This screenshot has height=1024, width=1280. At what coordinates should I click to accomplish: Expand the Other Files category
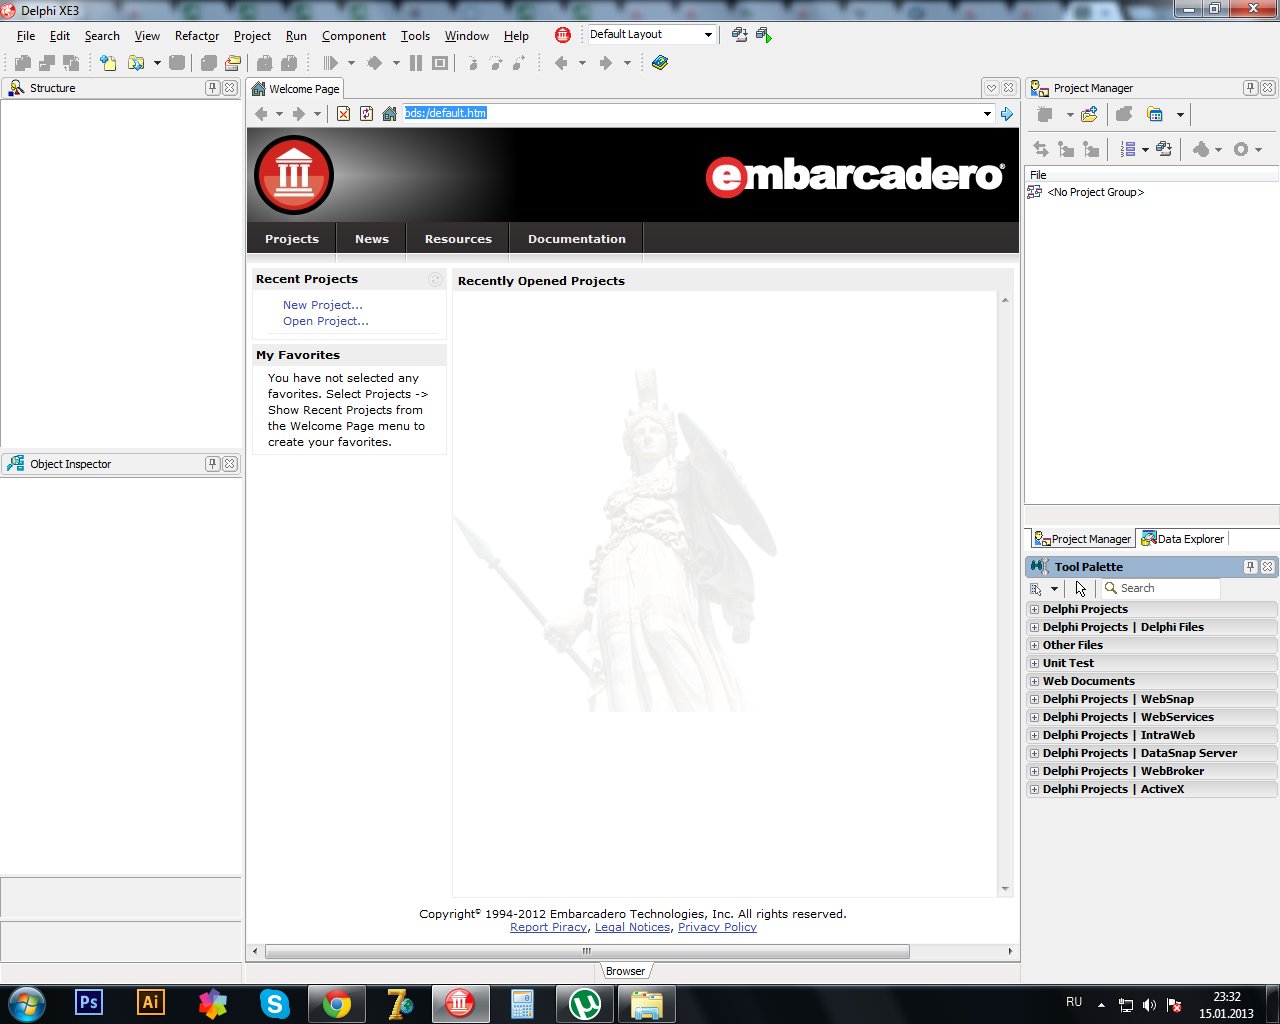point(1035,646)
